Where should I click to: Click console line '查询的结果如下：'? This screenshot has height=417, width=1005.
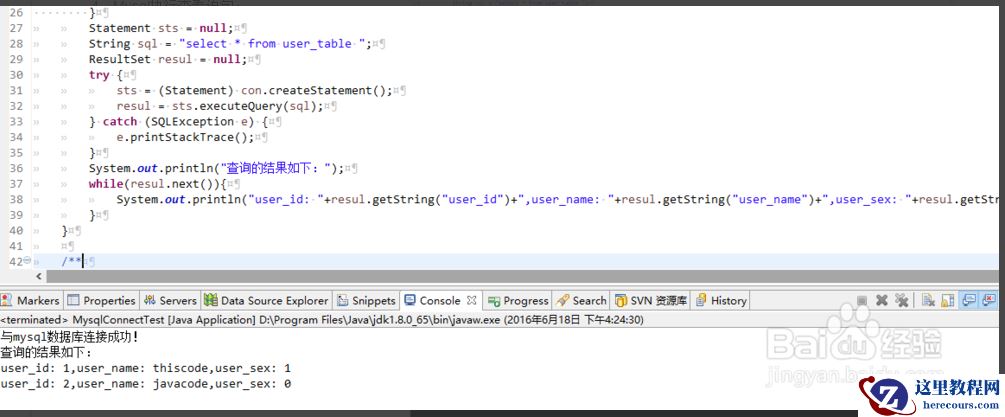click(47, 352)
